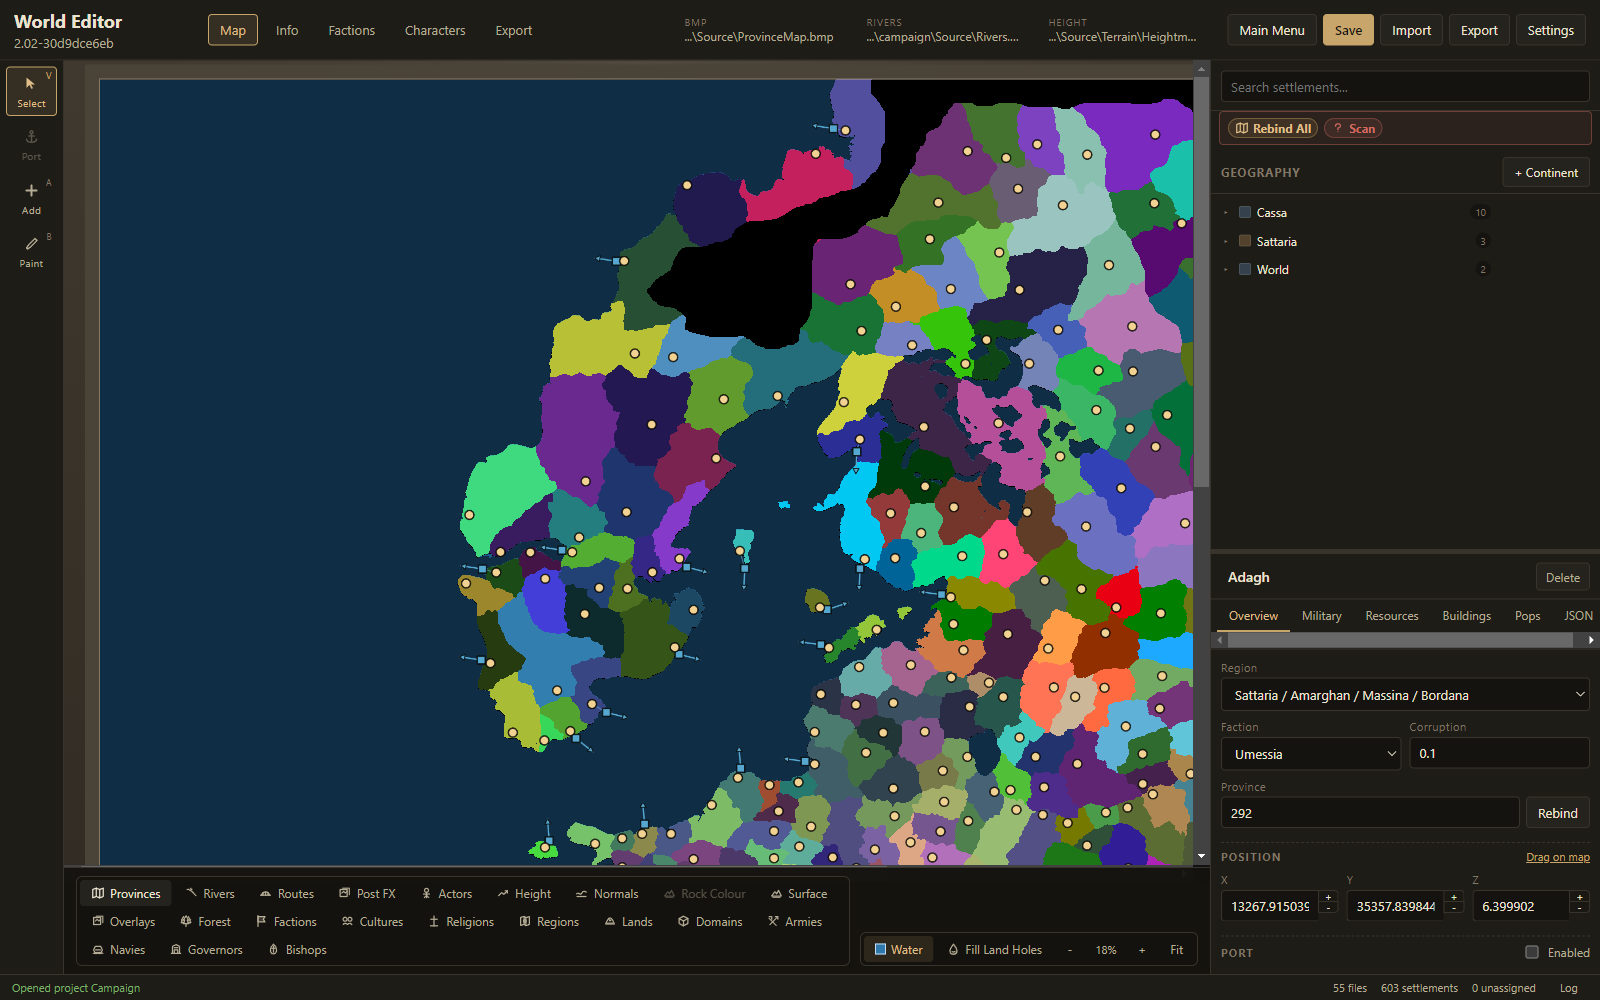Zoom in with the plus button
This screenshot has height=1000, width=1600.
1142,950
